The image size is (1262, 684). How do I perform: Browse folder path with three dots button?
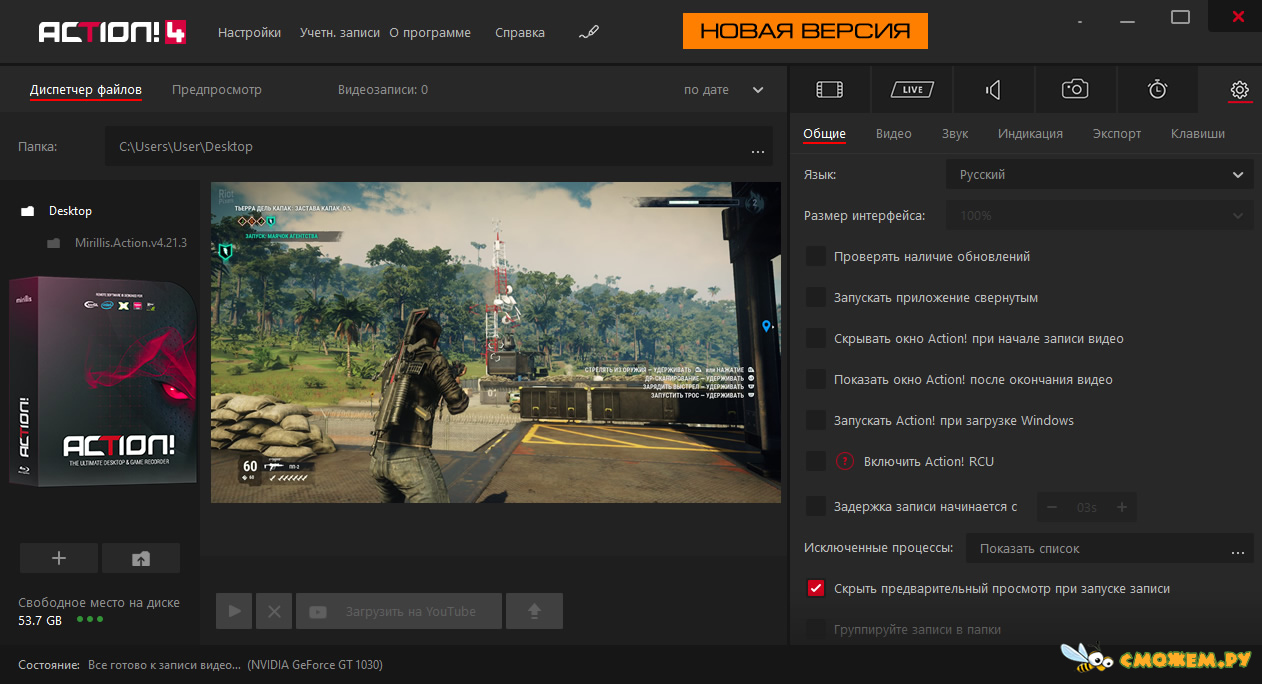pyautogui.click(x=758, y=152)
